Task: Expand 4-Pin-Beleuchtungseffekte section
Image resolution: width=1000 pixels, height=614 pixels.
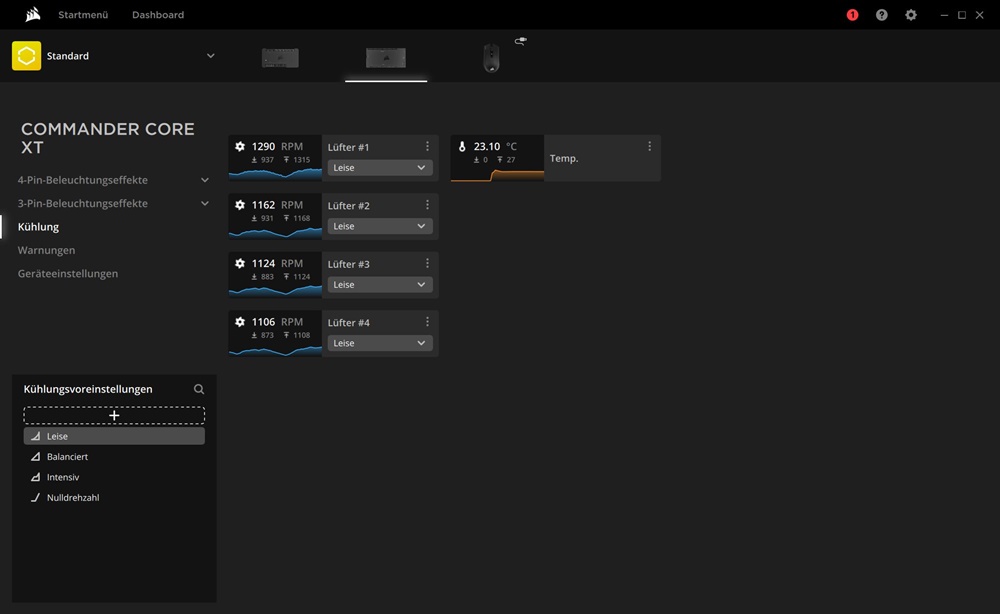Action: click(205, 180)
